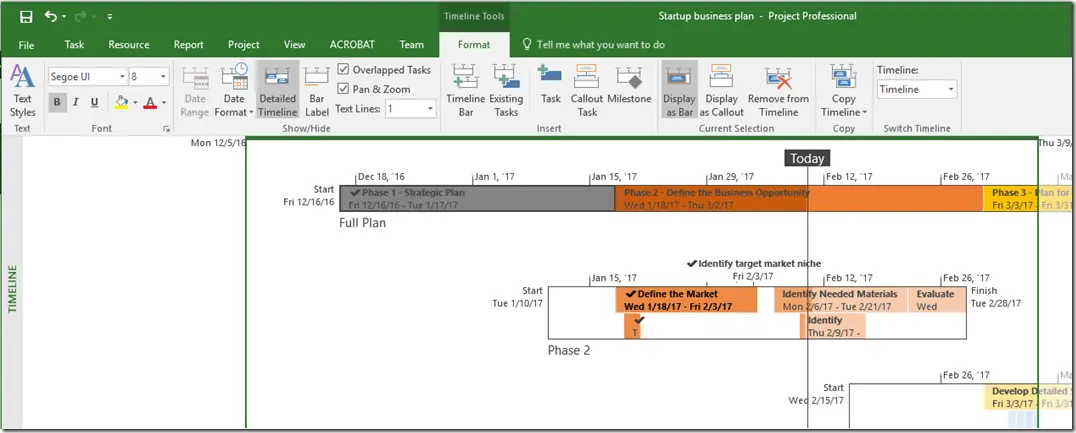Apply the red font color
The image size is (1076, 433).
[x=150, y=103]
